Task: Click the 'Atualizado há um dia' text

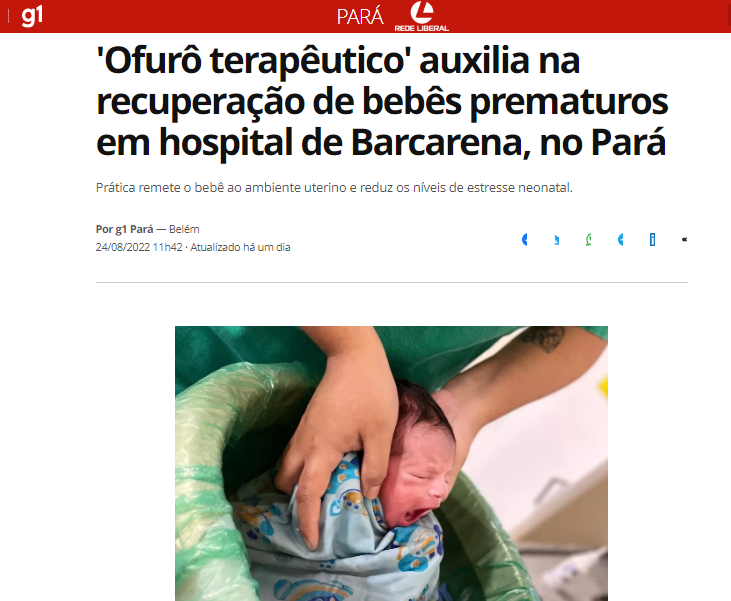Action: (240, 247)
